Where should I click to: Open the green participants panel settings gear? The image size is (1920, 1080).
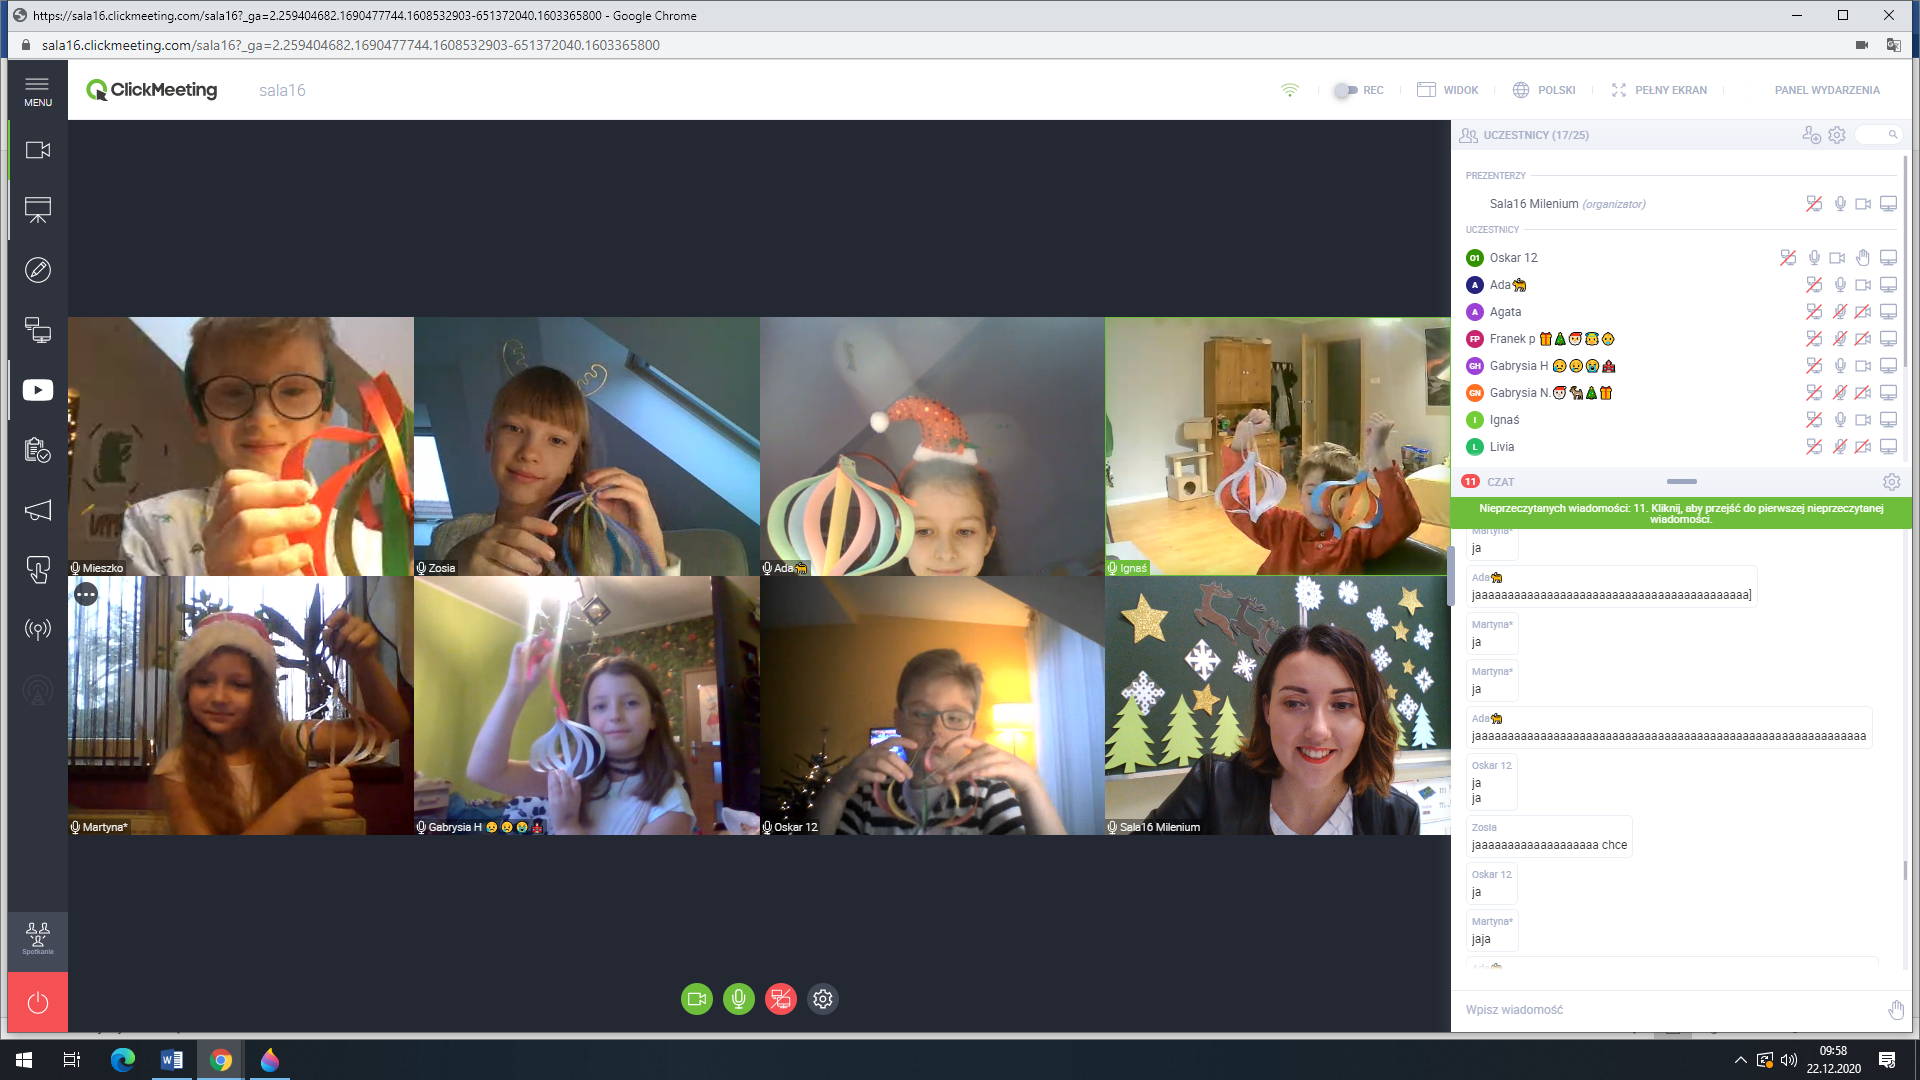pos(1837,135)
